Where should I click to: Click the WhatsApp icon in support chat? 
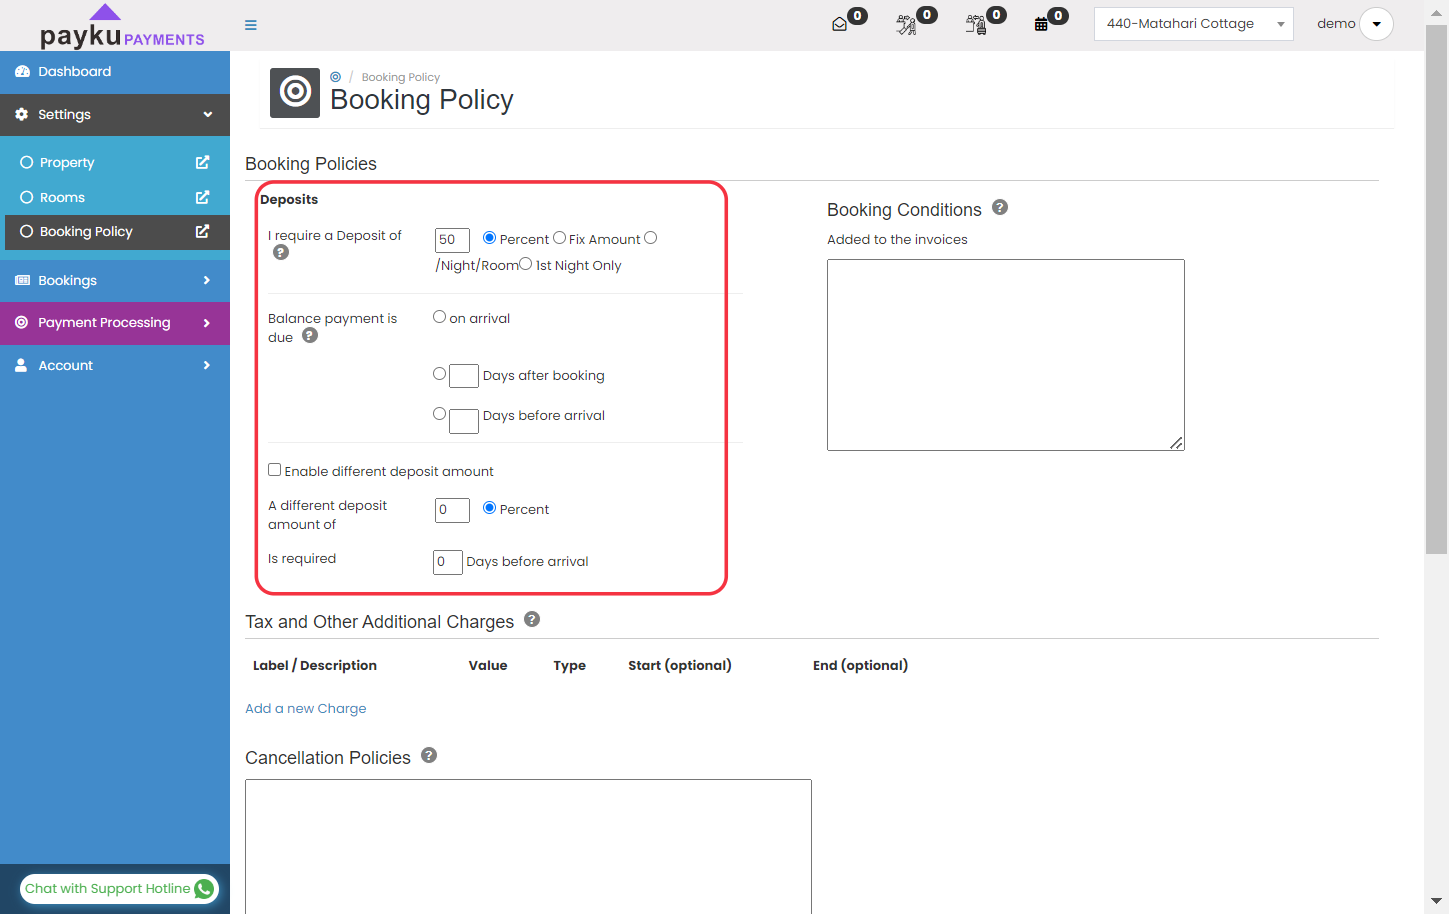click(204, 889)
